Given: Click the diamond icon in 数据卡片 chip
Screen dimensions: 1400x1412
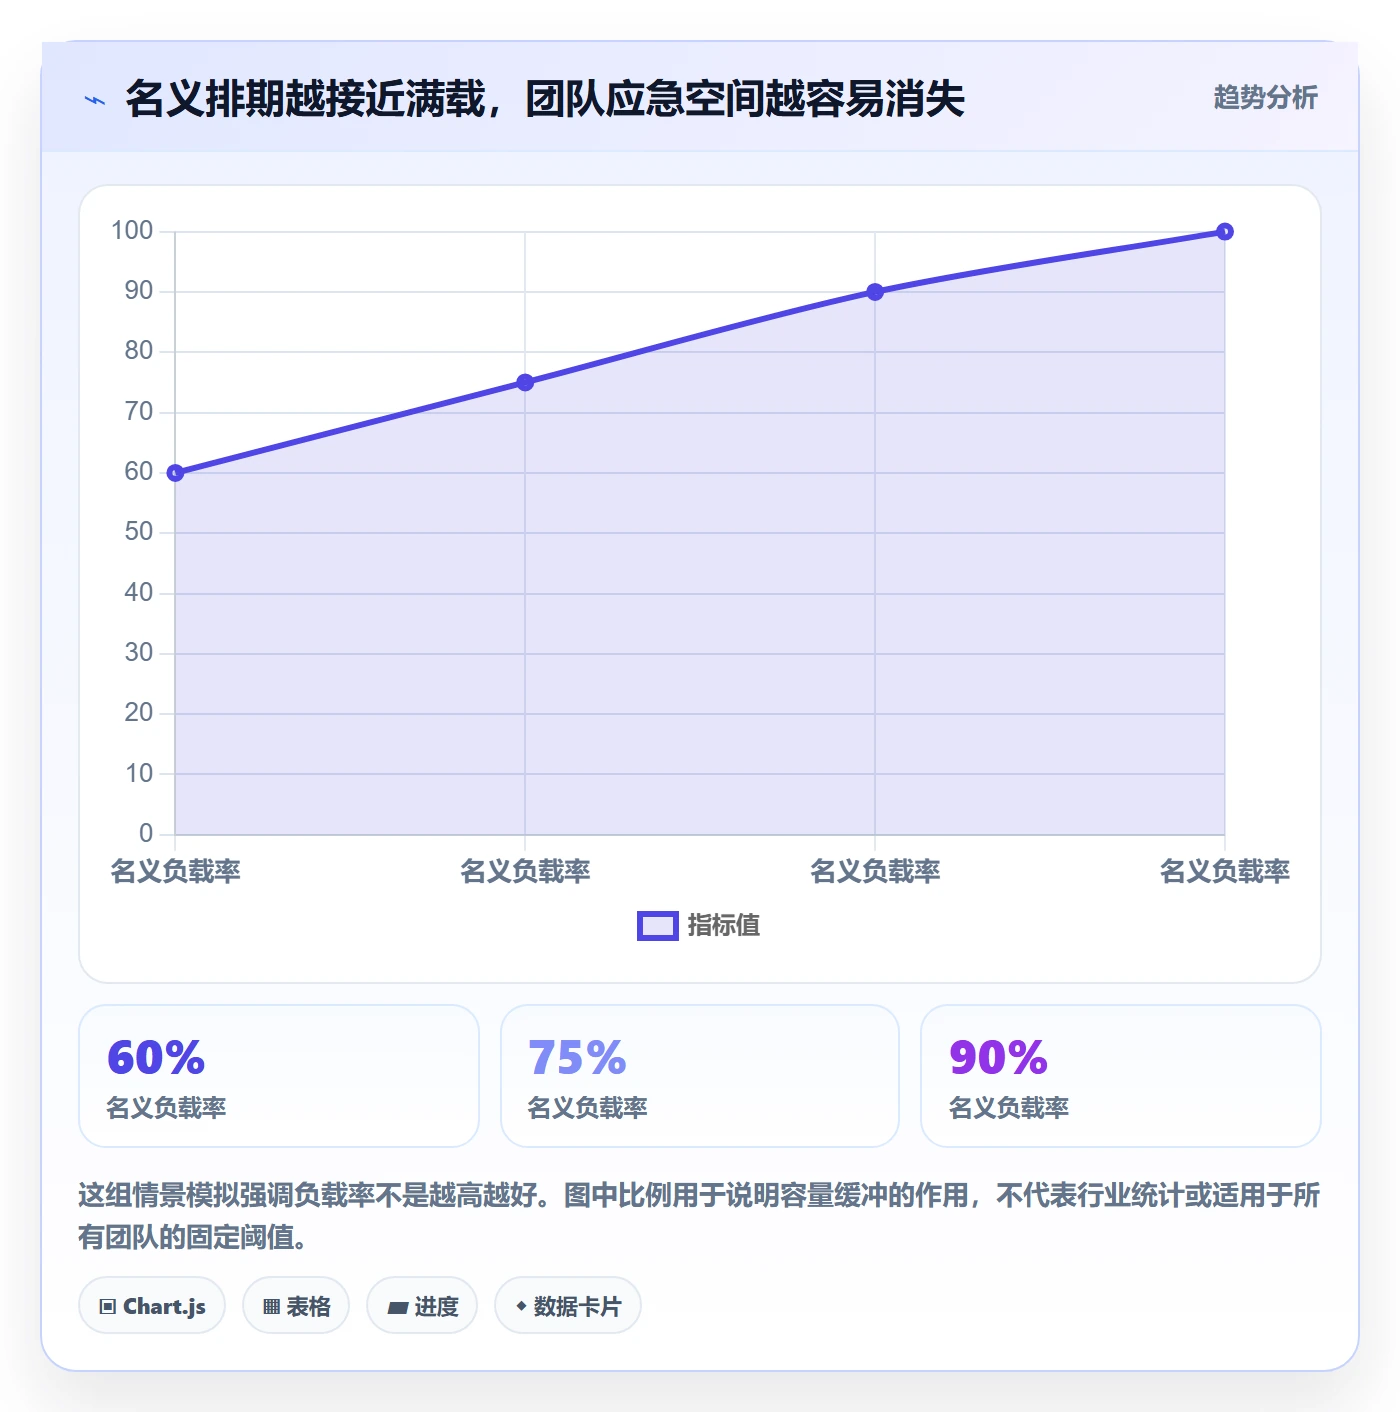Looking at the screenshot, I should tap(521, 1306).
